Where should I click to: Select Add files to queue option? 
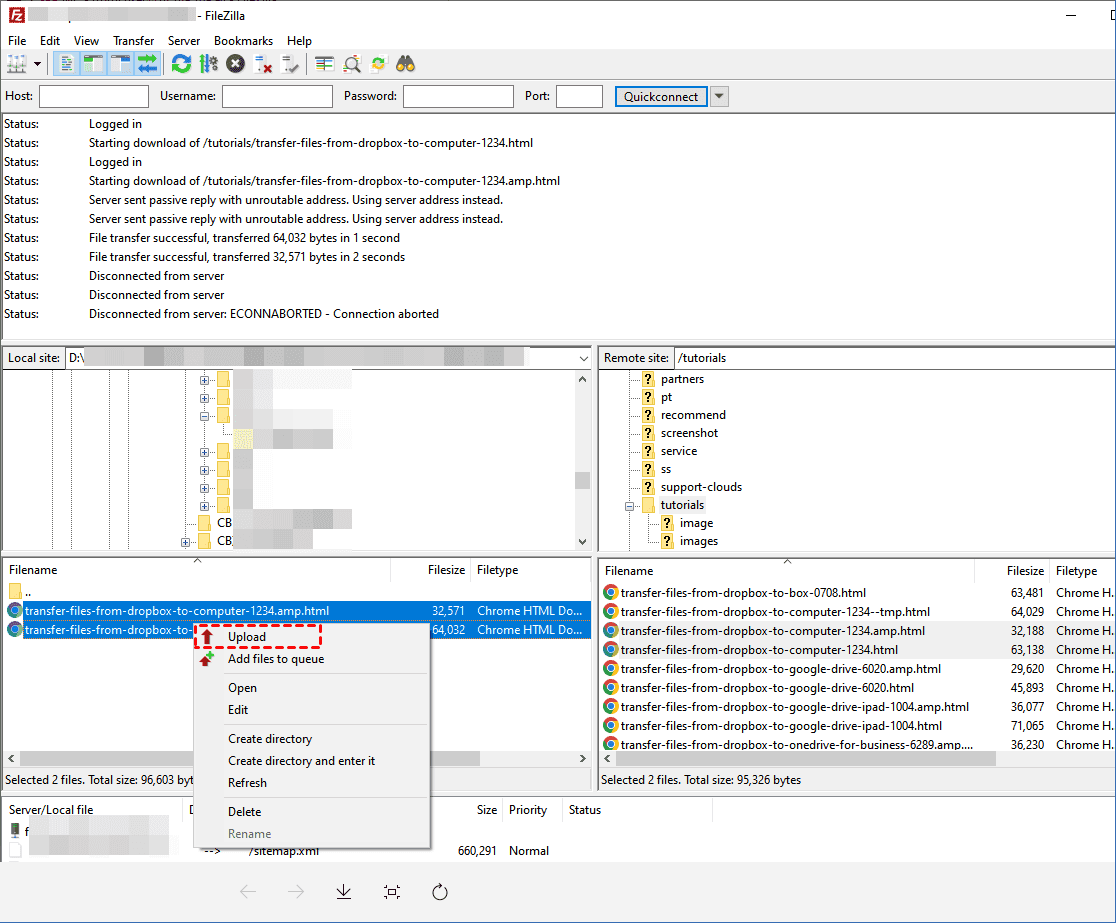tap(275, 659)
